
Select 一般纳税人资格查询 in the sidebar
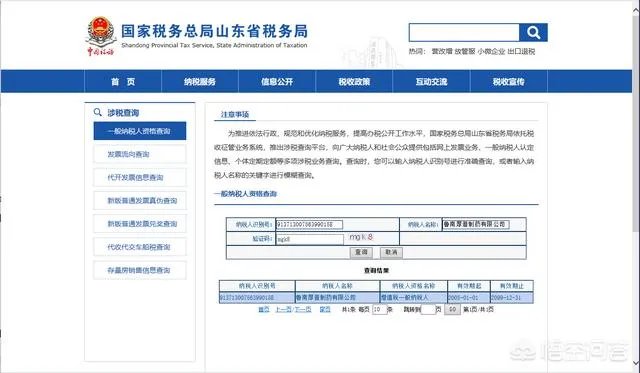[140, 131]
